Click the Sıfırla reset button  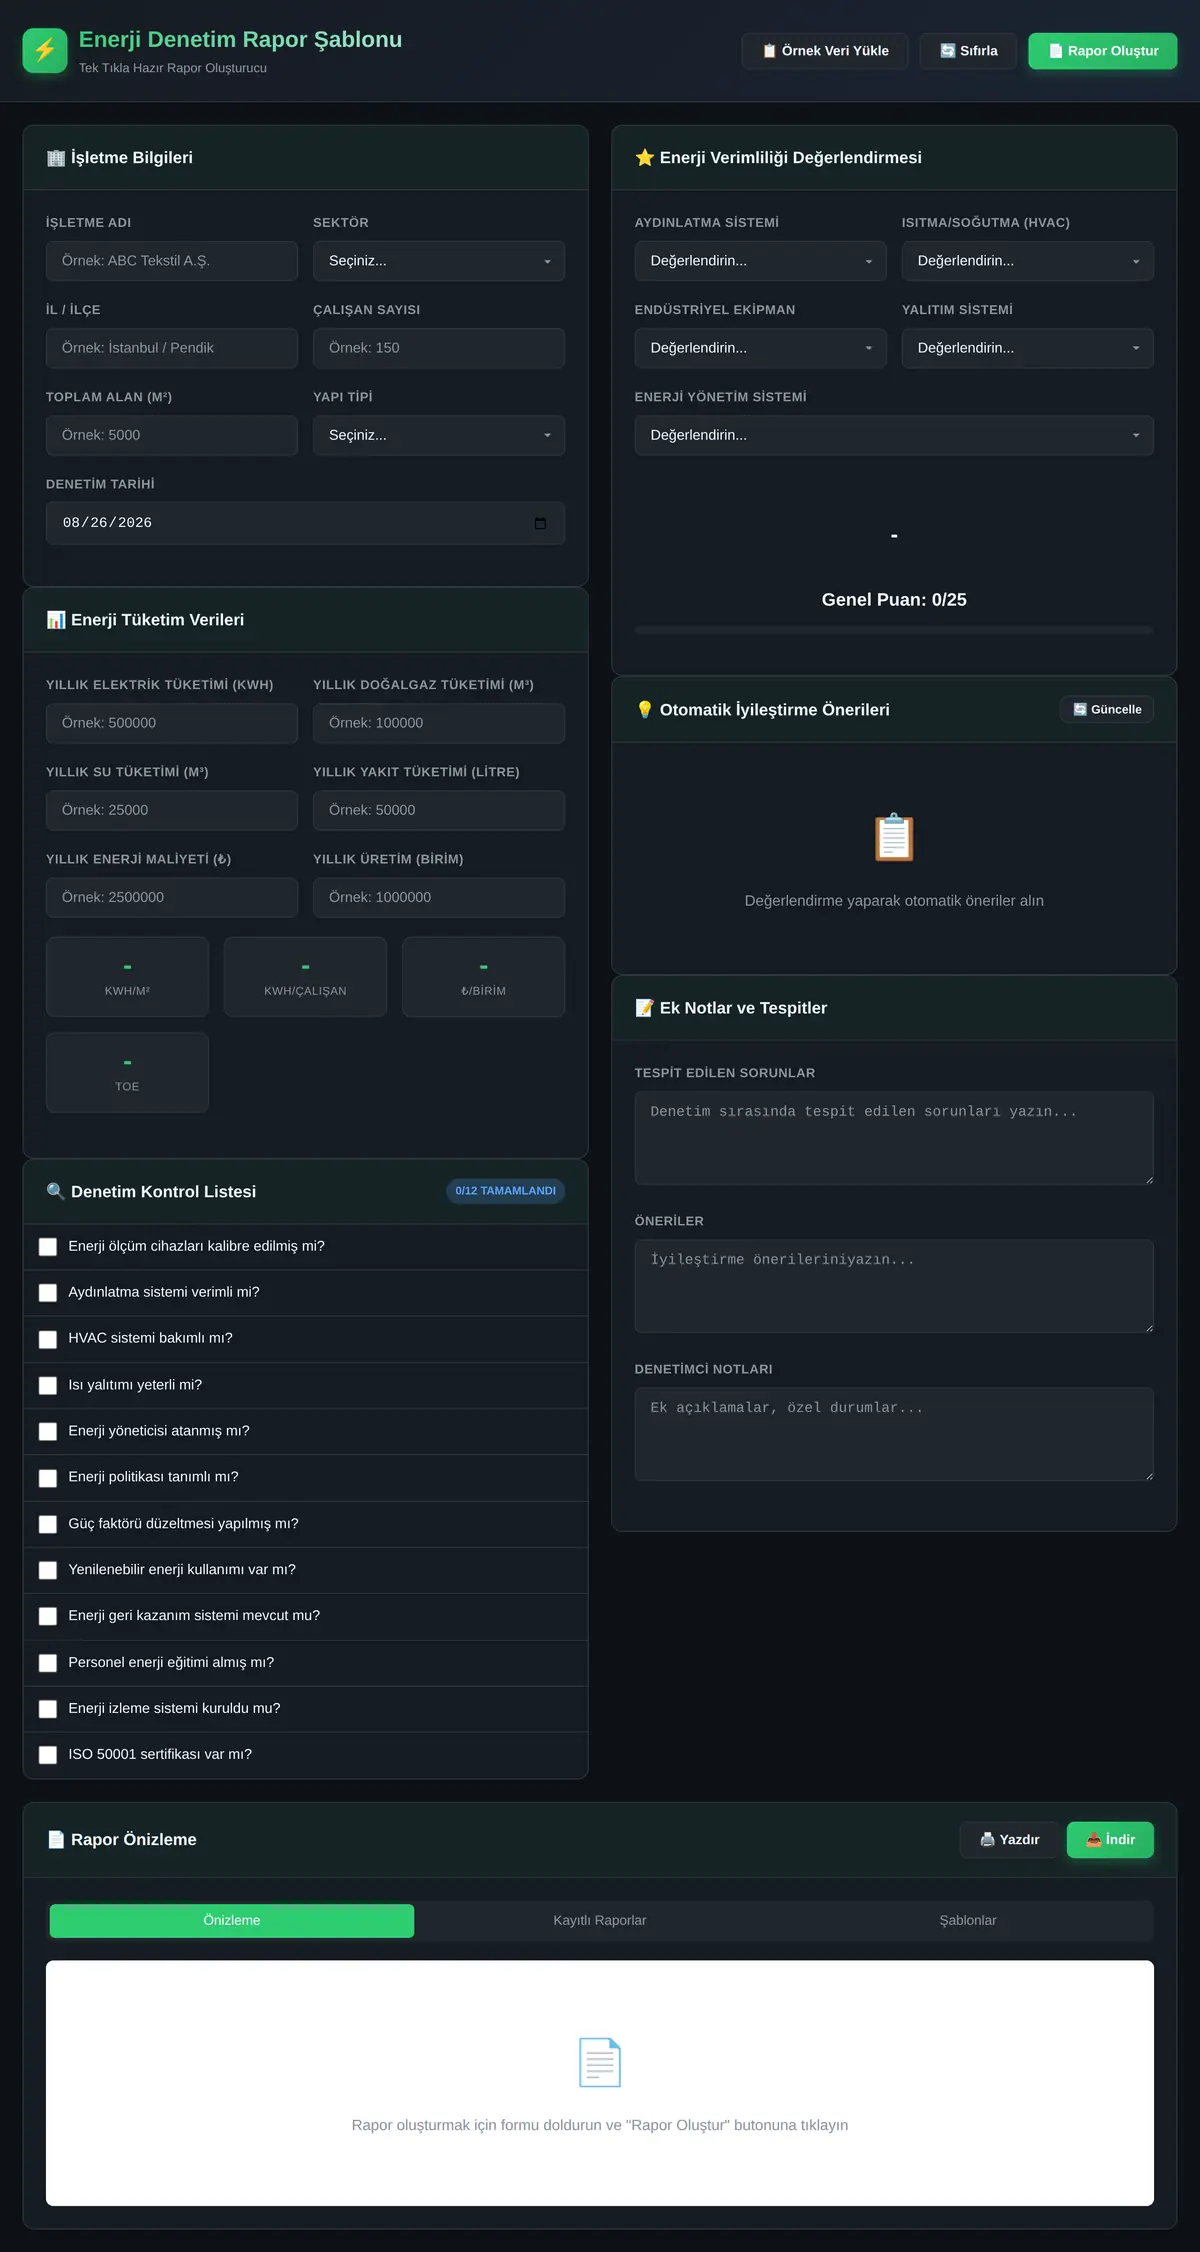(x=969, y=51)
